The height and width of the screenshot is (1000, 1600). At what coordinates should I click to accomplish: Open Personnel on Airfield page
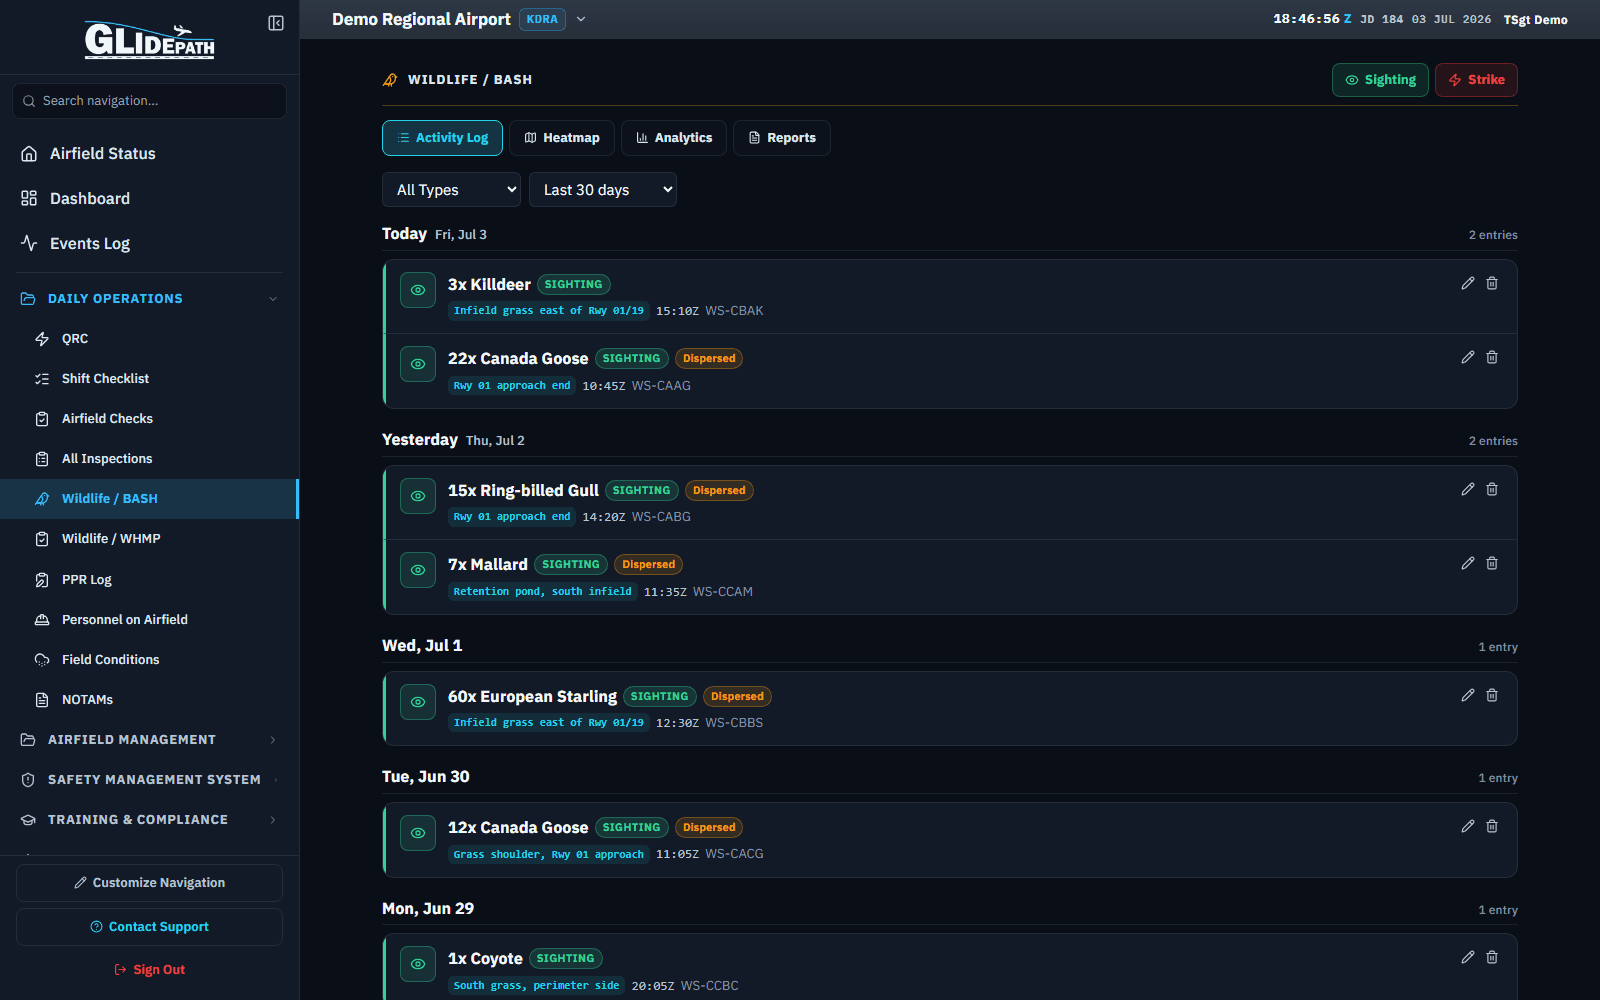click(x=149, y=620)
